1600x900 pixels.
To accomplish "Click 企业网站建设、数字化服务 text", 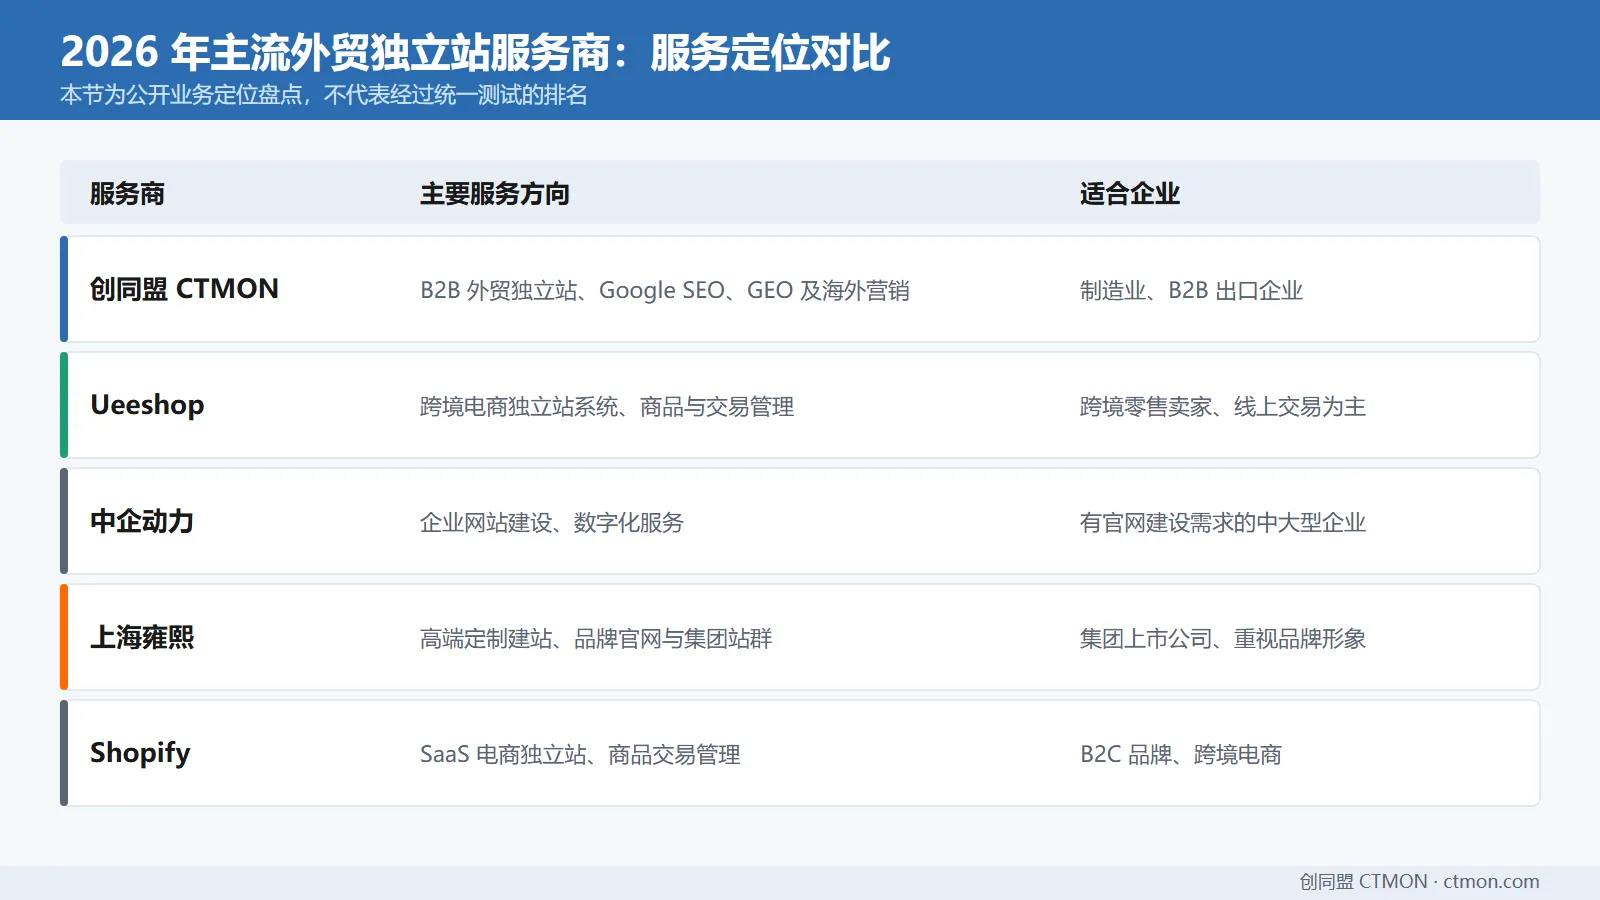I will pyautogui.click(x=552, y=523).
